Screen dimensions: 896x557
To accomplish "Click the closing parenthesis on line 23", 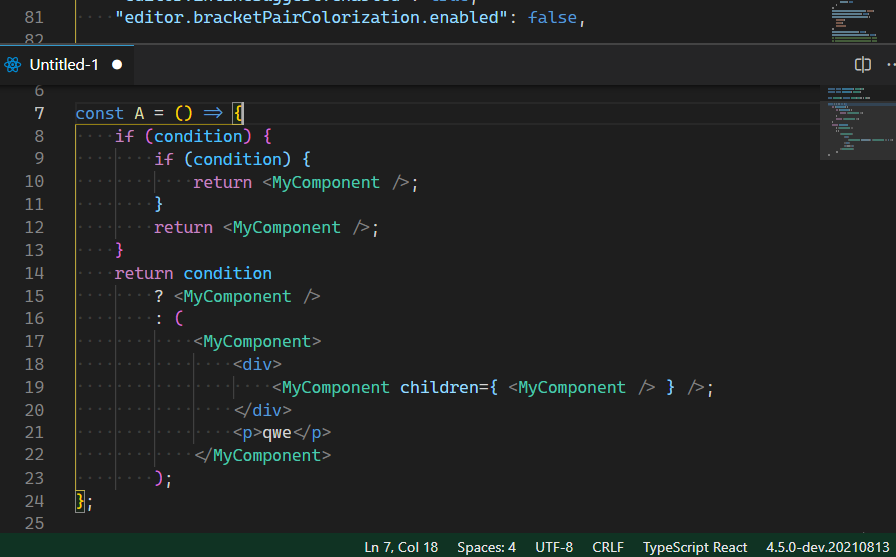I will 159,478.
